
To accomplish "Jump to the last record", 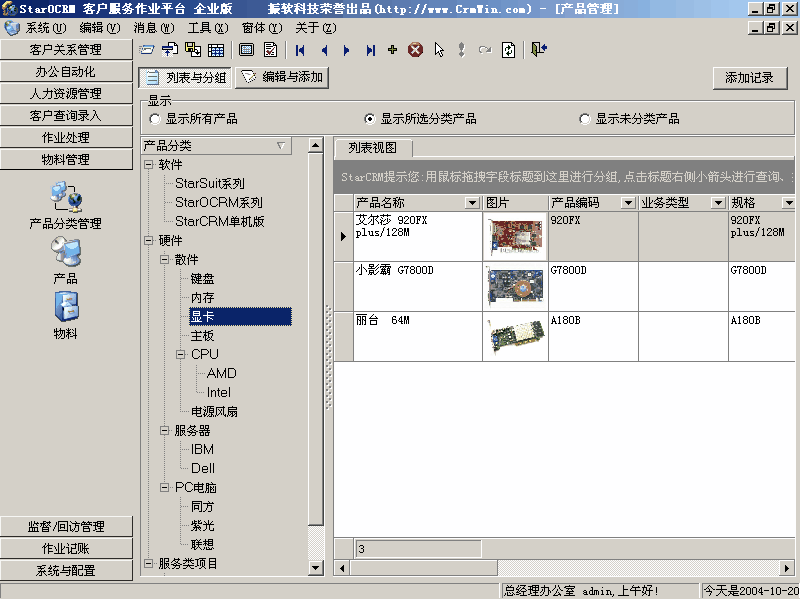I will pyautogui.click(x=371, y=50).
